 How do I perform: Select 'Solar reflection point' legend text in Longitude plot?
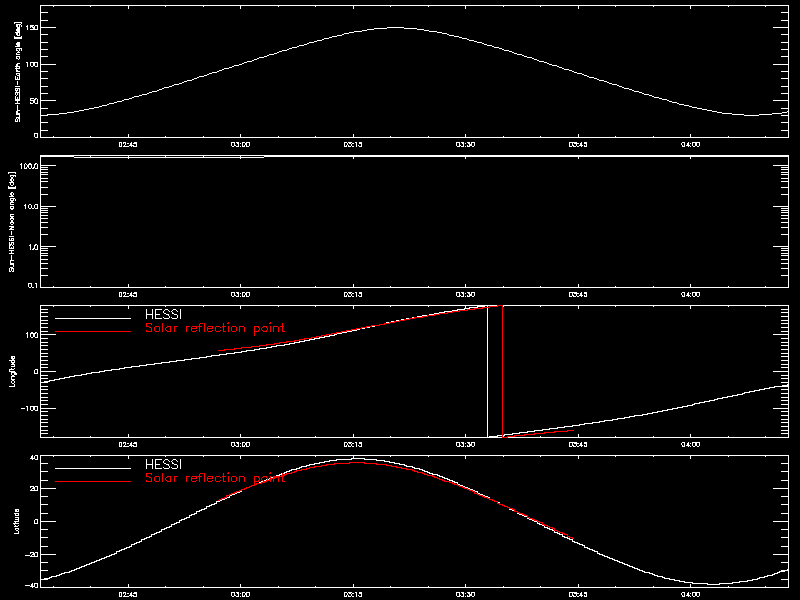[215, 328]
